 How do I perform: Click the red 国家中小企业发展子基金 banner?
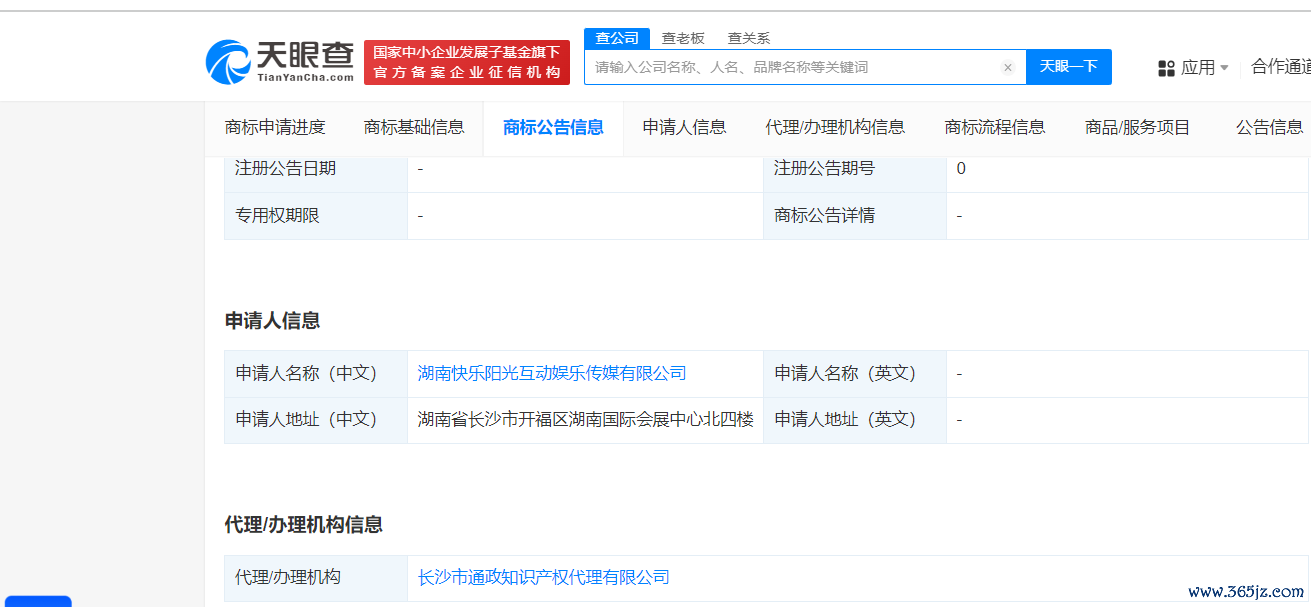(x=467, y=62)
